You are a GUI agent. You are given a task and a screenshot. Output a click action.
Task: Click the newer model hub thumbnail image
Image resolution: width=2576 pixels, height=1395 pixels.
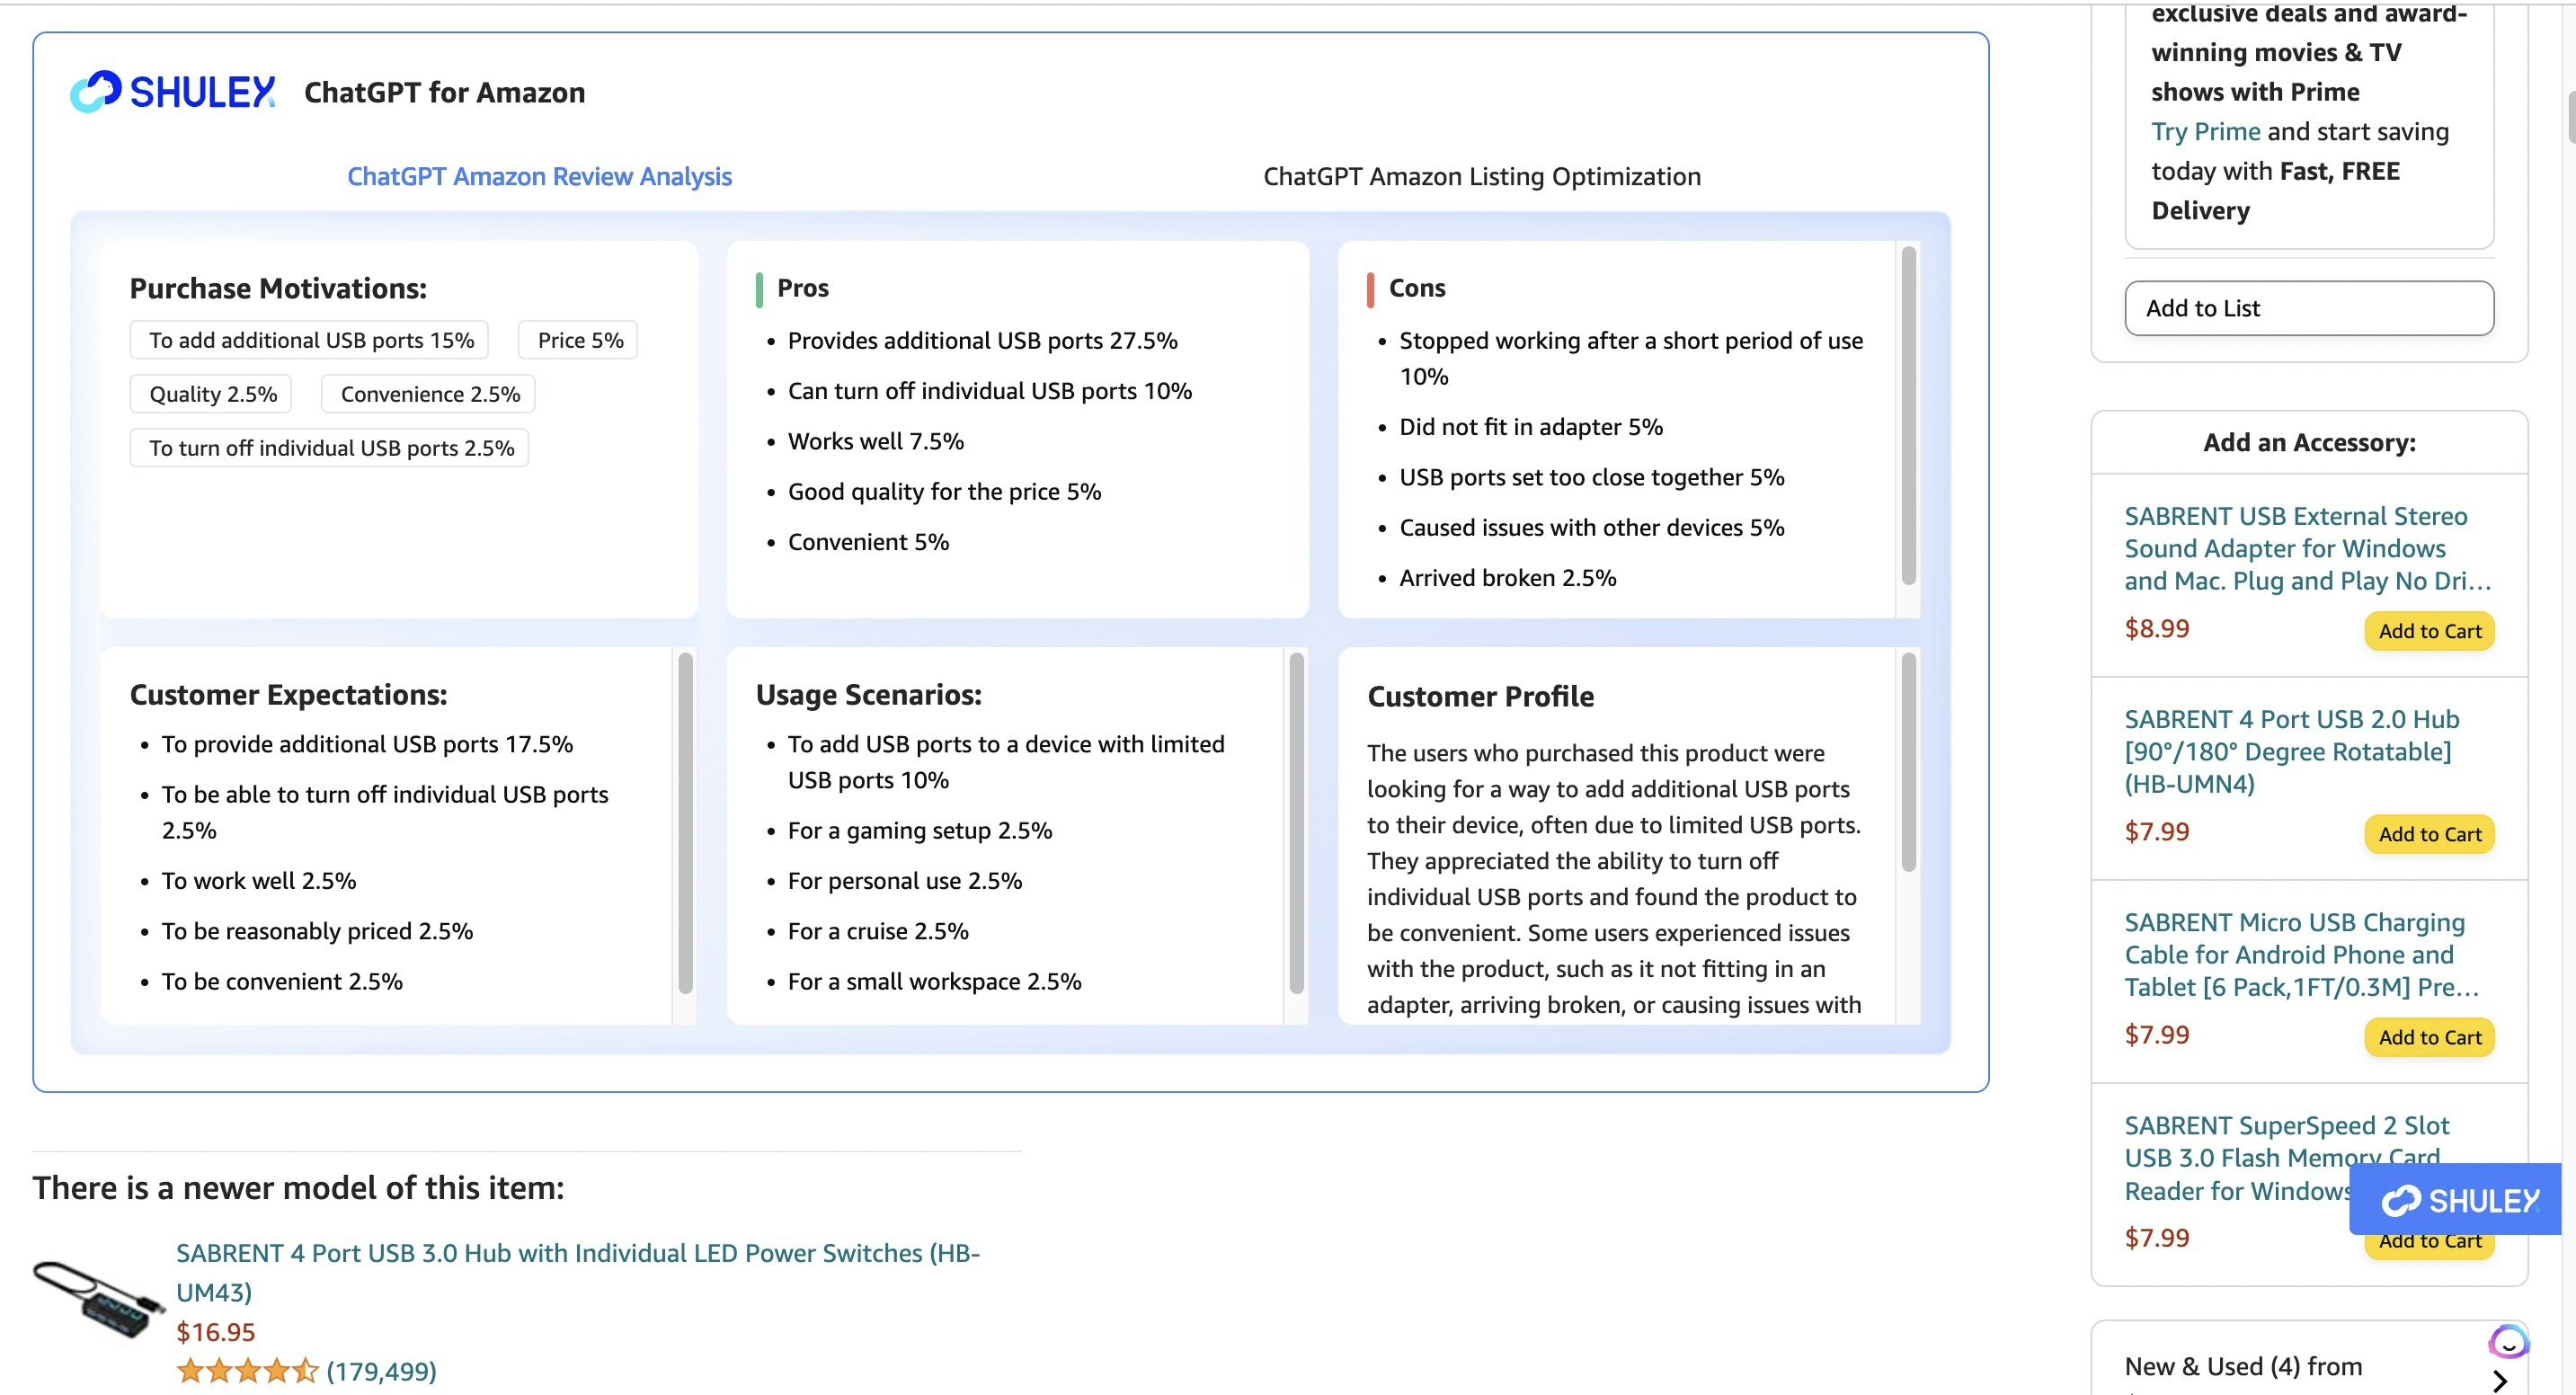click(98, 1299)
